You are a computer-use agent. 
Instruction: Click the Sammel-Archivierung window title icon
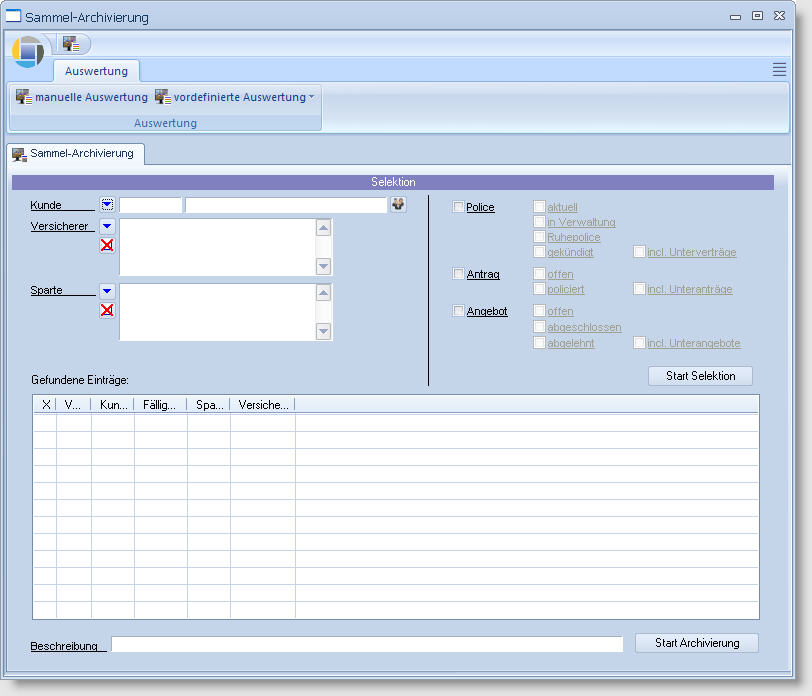(14, 17)
